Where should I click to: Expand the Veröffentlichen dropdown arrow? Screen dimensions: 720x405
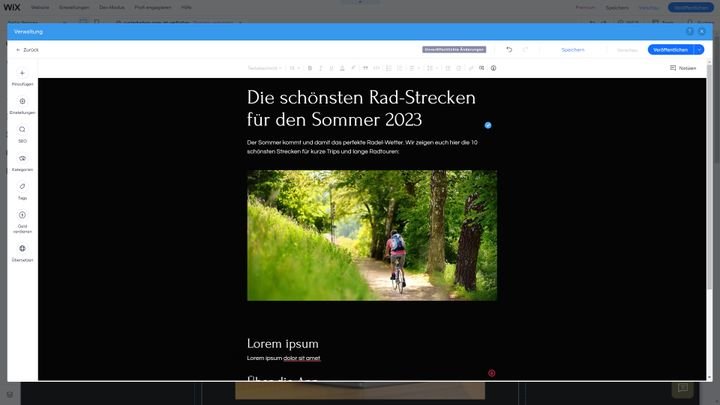point(699,50)
